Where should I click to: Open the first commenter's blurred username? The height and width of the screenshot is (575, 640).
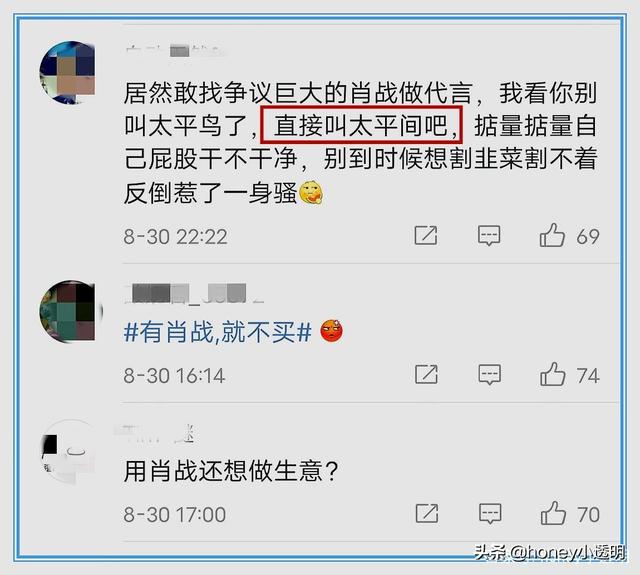coord(175,51)
